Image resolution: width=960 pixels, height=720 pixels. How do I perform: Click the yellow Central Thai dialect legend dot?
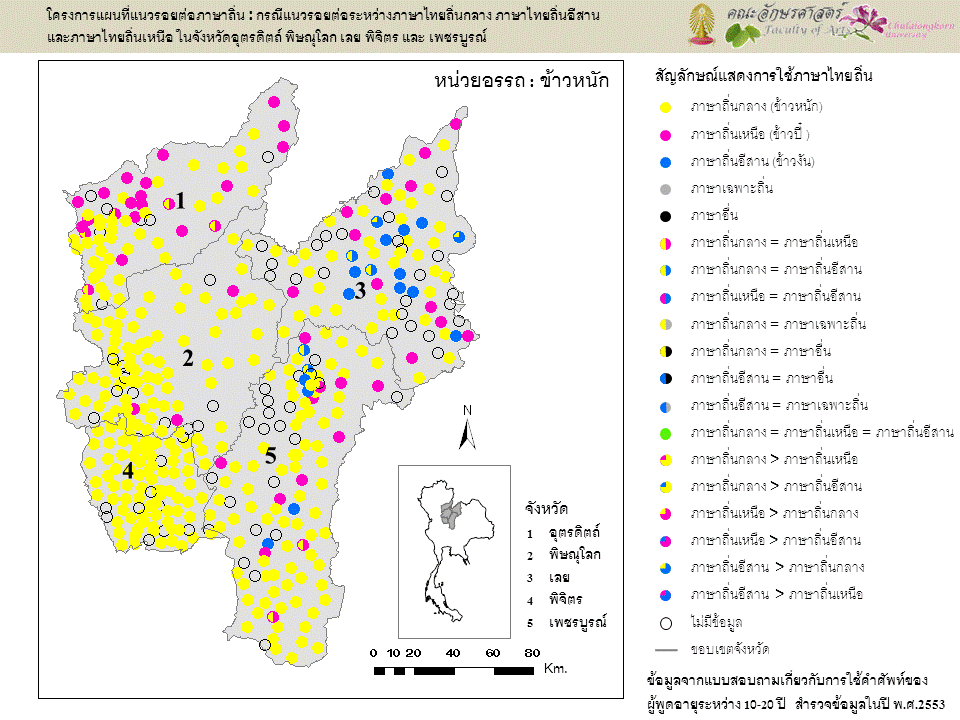click(x=664, y=106)
